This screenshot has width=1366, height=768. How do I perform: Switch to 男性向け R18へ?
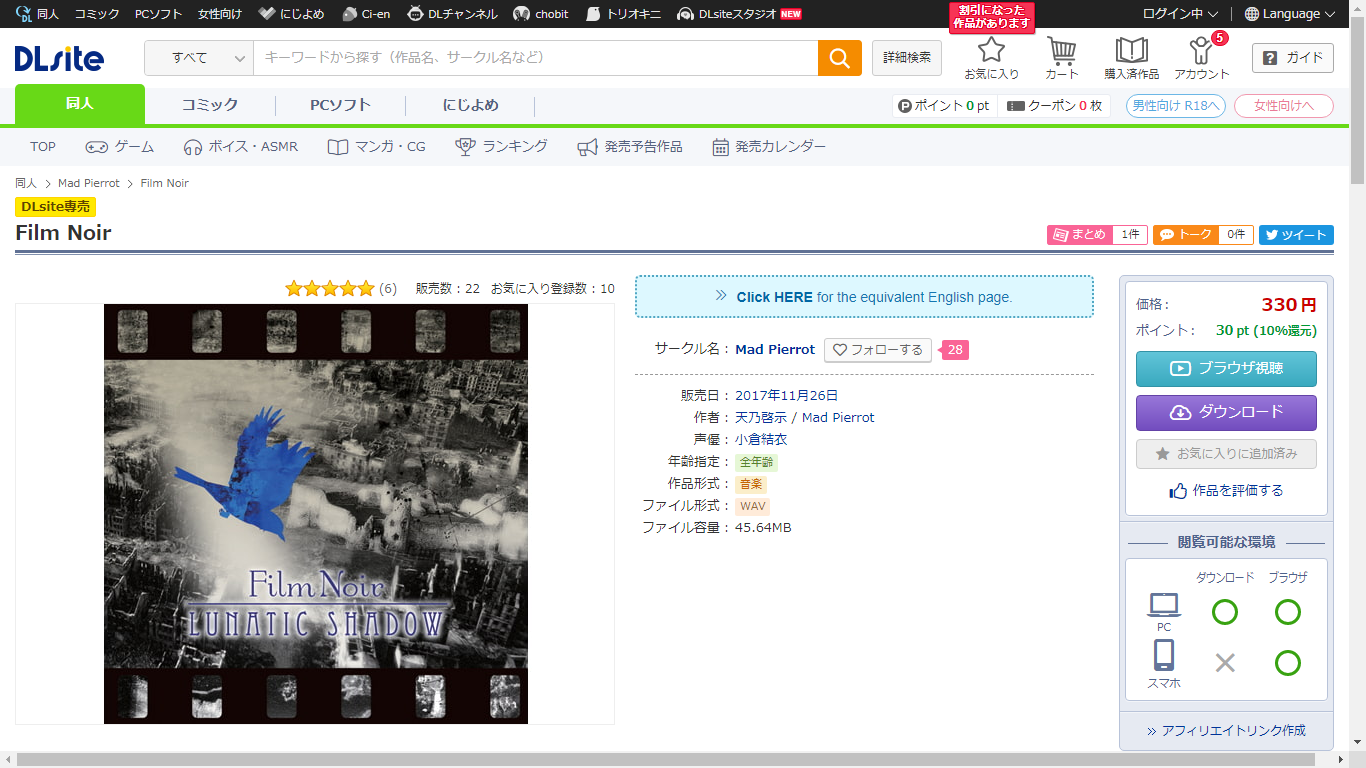coord(1176,106)
